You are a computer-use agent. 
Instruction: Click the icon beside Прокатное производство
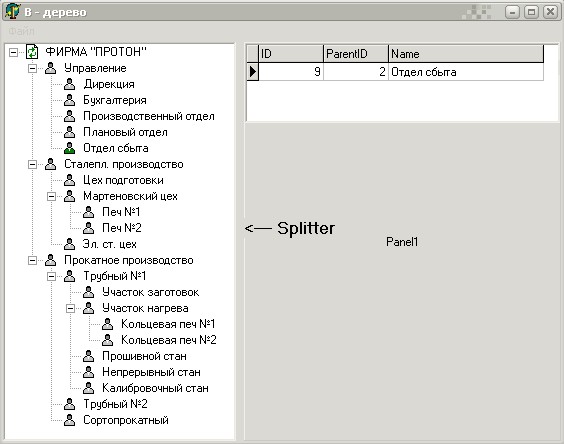[51, 260]
